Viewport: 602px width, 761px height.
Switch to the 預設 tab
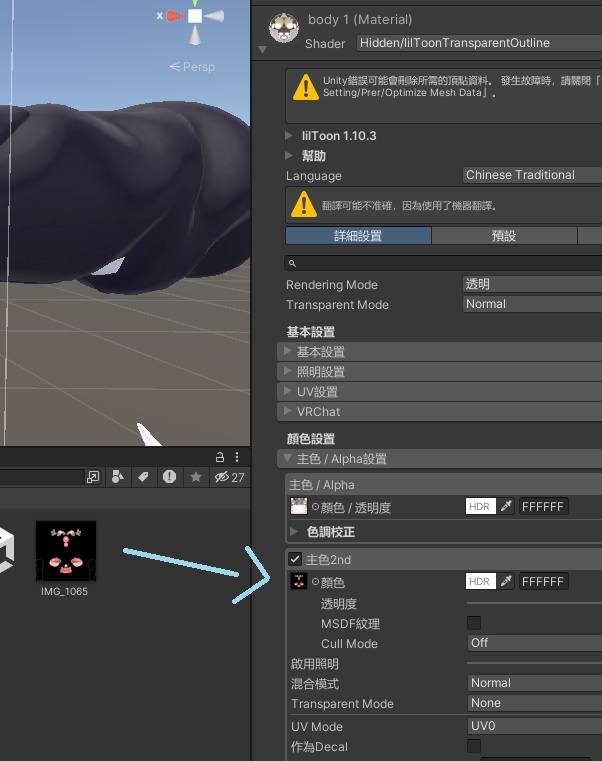504,236
